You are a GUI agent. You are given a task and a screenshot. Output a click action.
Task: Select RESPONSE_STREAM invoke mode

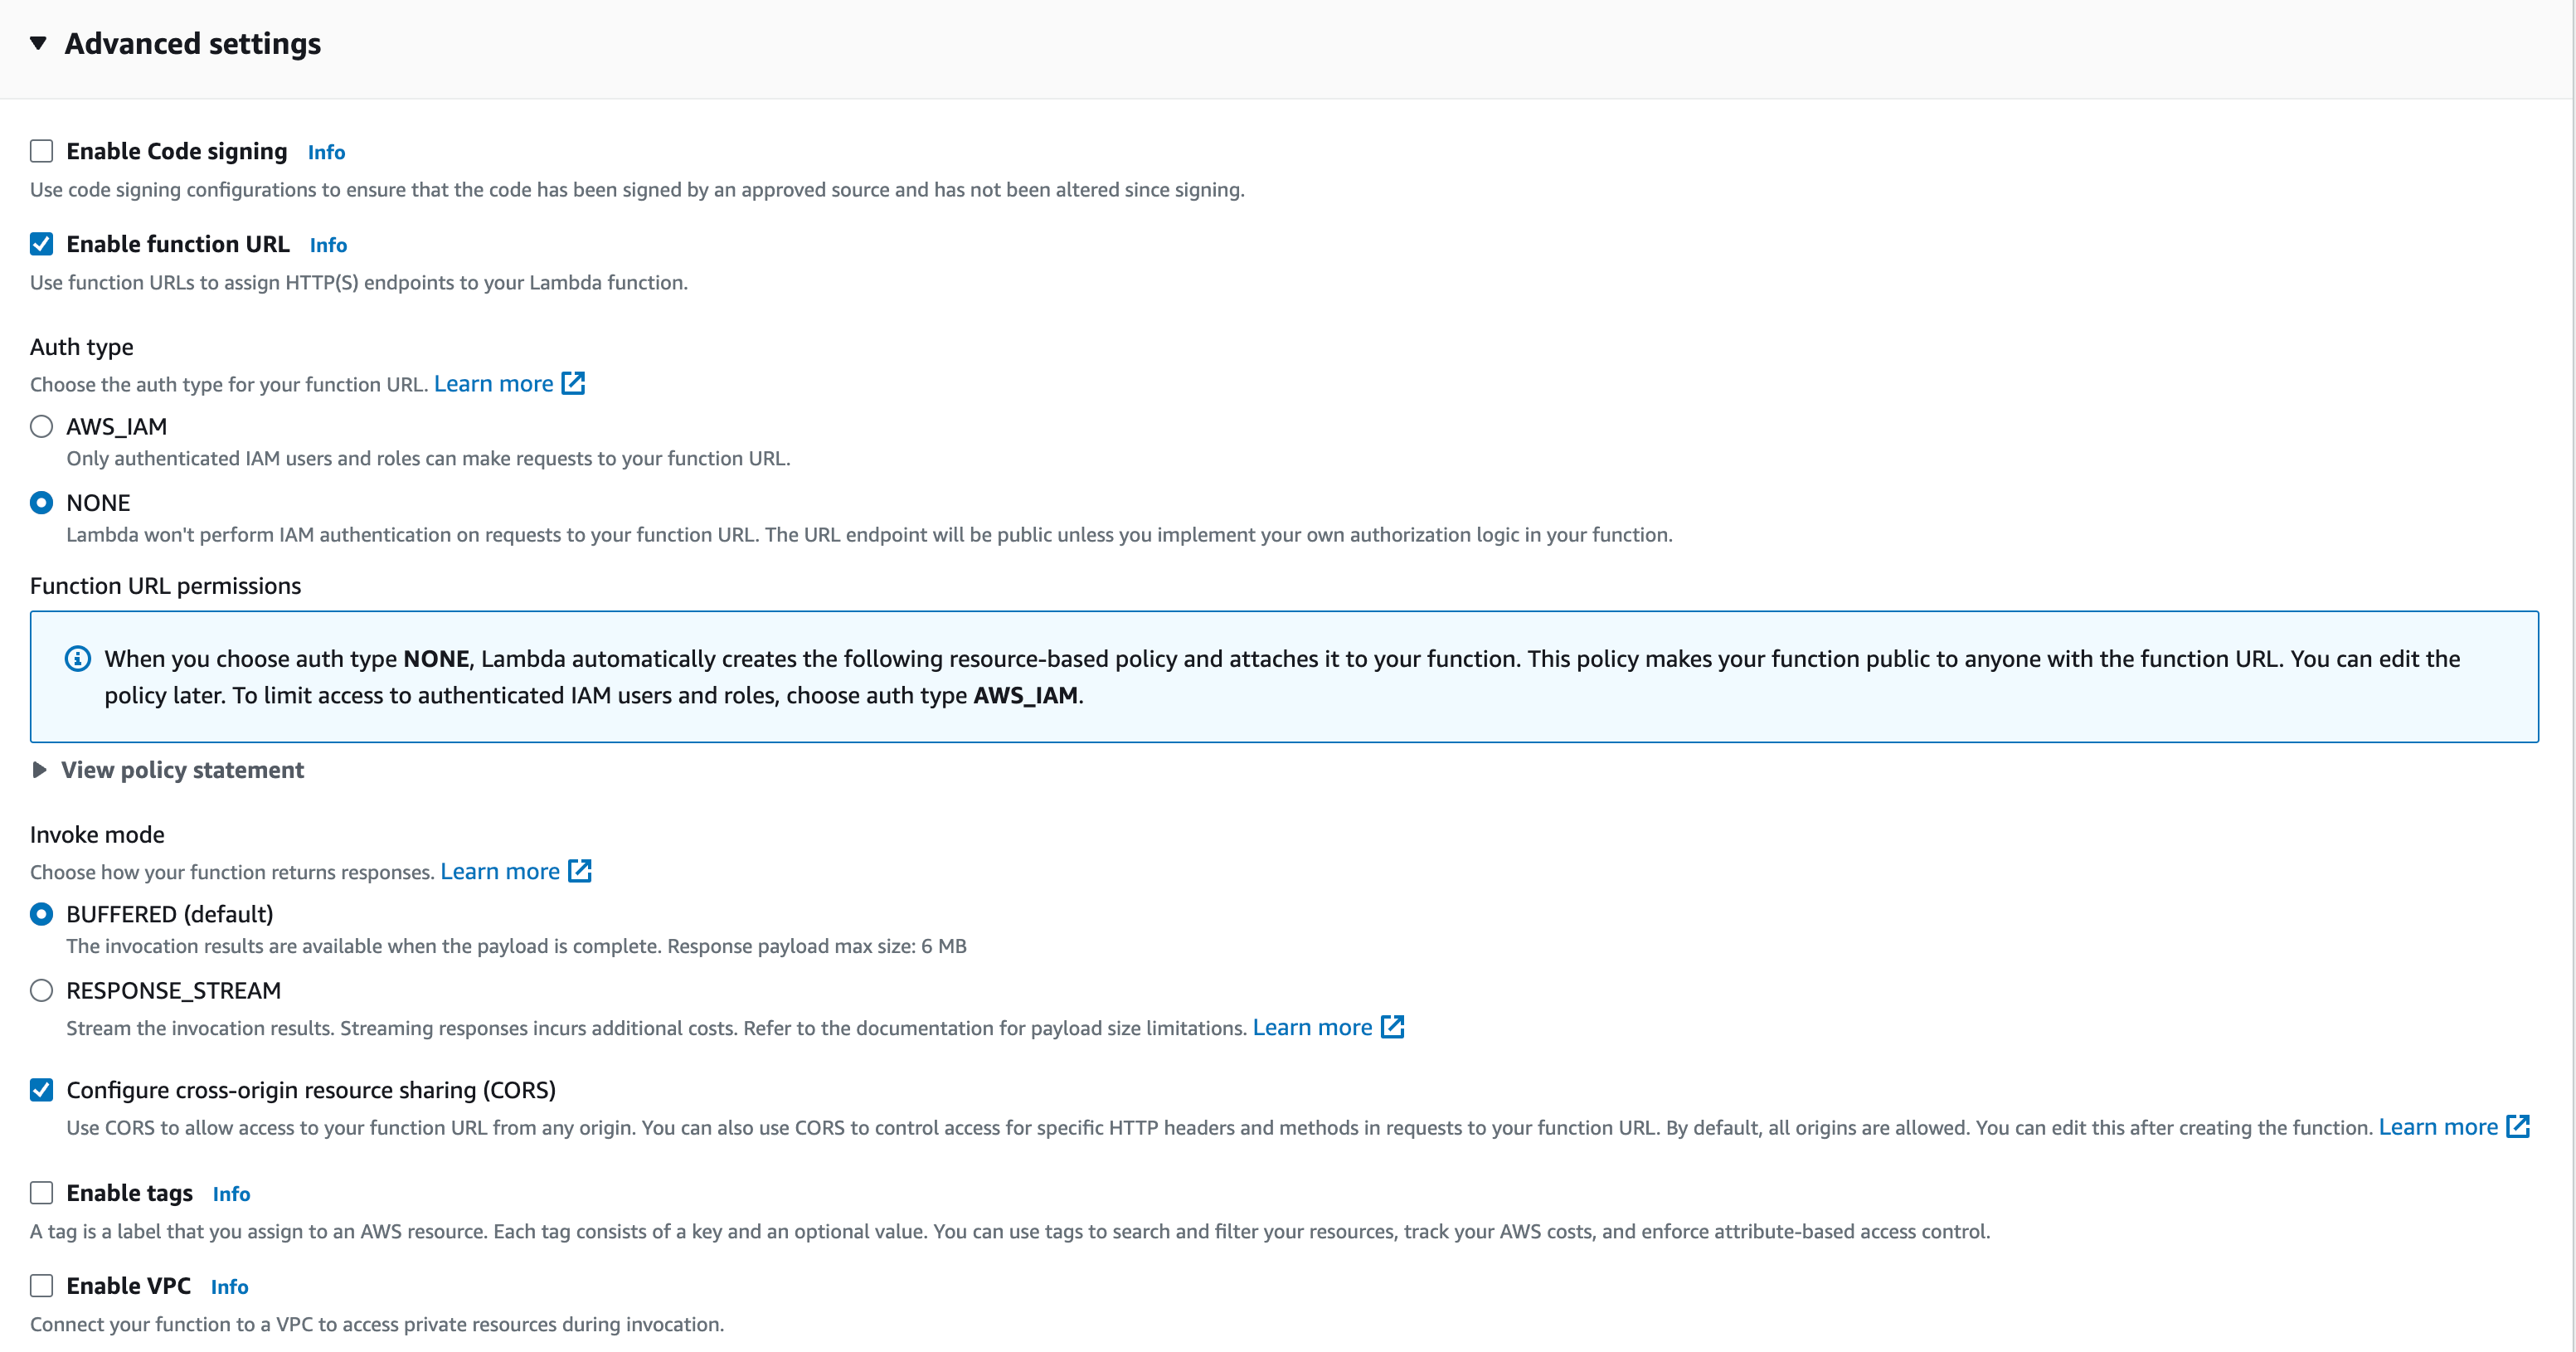coord(41,991)
